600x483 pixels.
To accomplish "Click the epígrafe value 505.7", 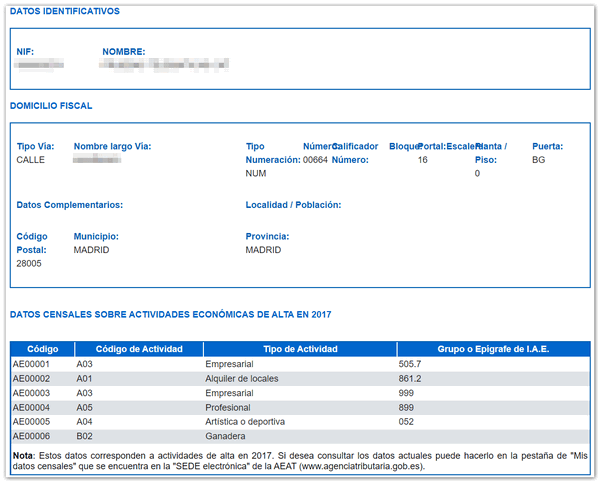I will [x=409, y=364].
